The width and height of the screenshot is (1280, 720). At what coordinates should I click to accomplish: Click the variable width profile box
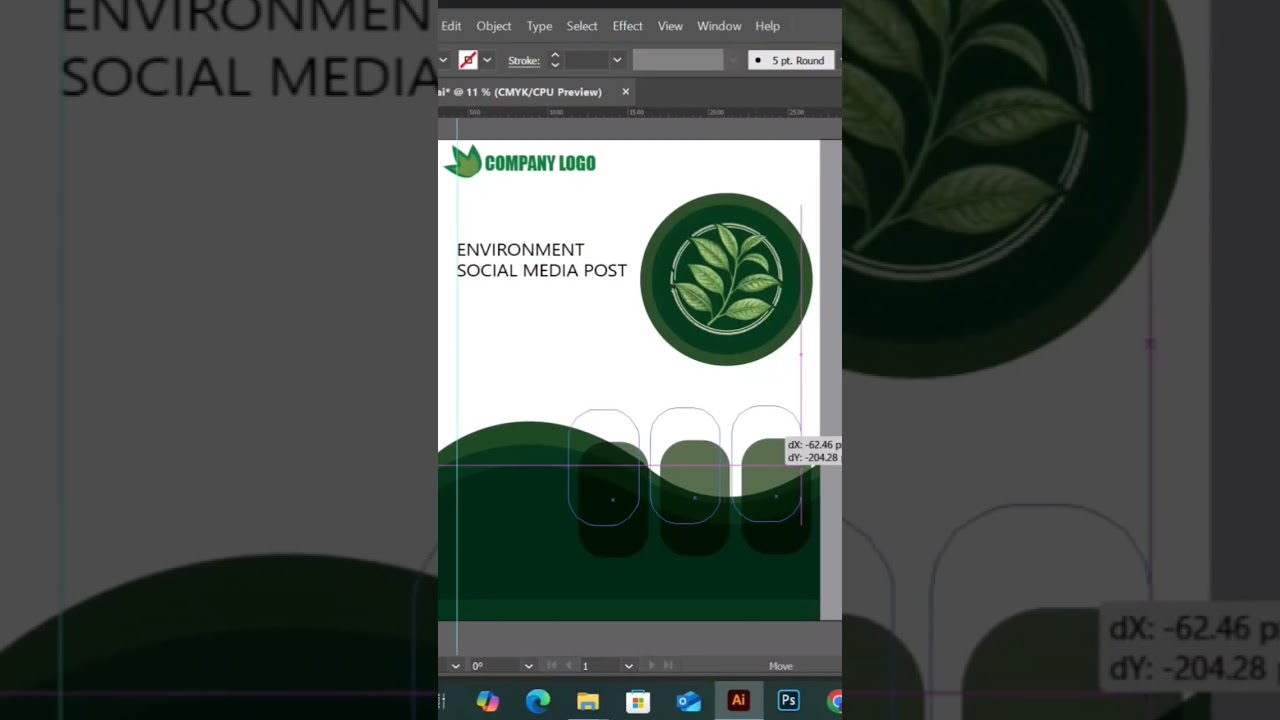677,60
